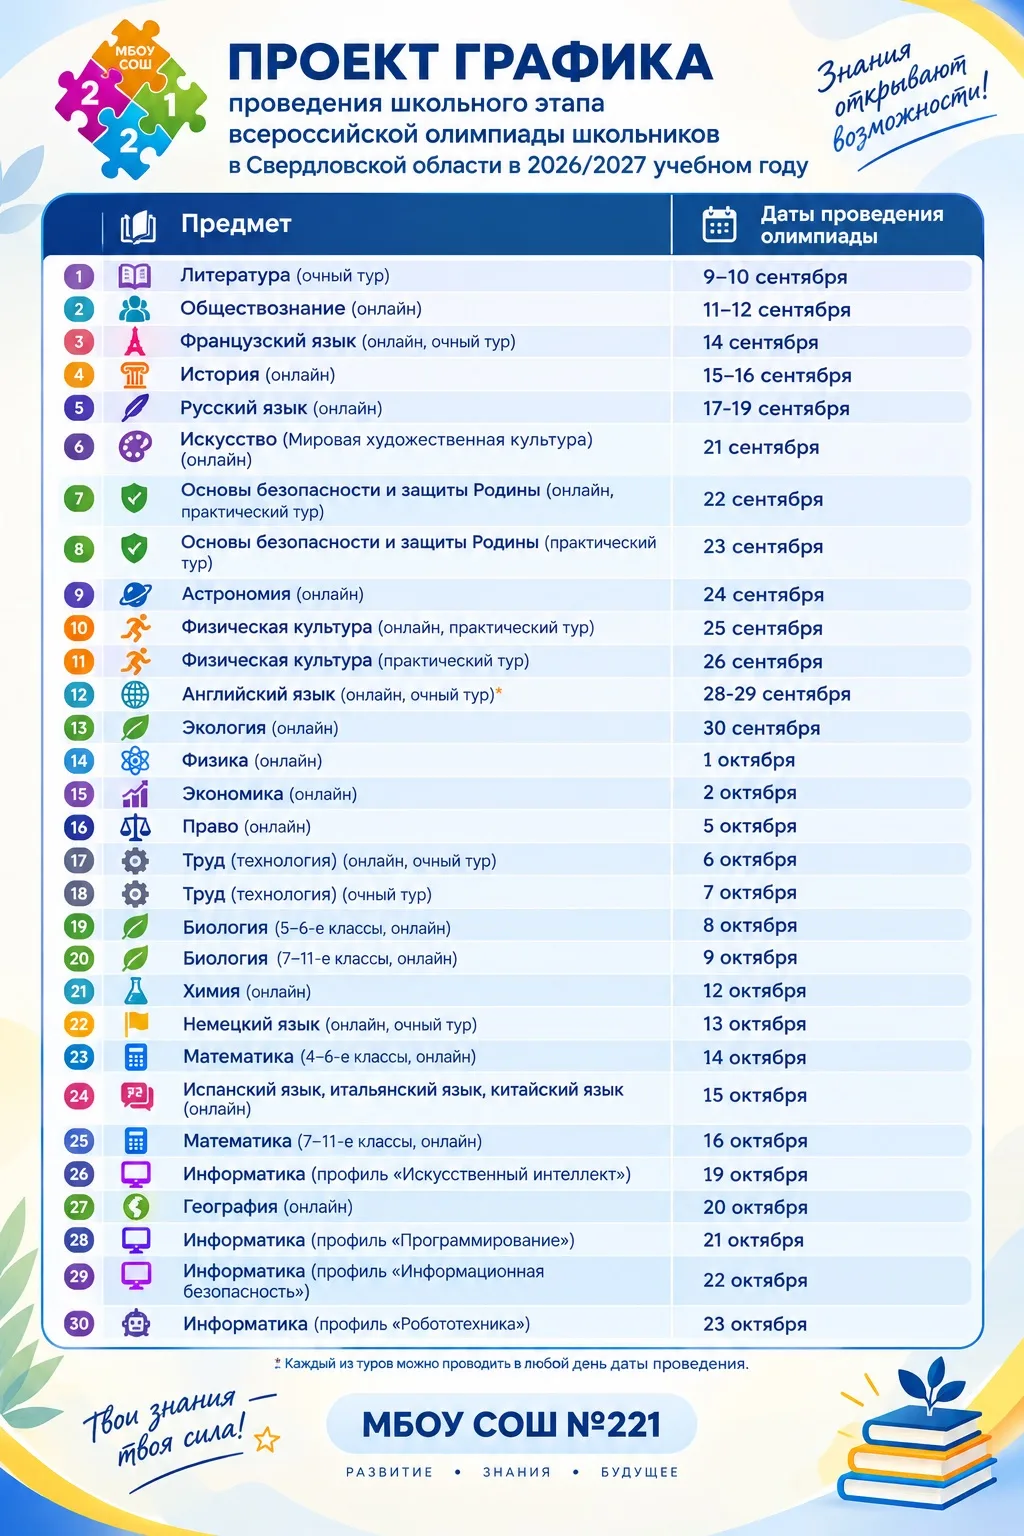Click the earth icon beside География
The width and height of the screenshot is (1024, 1536).
tap(135, 1207)
